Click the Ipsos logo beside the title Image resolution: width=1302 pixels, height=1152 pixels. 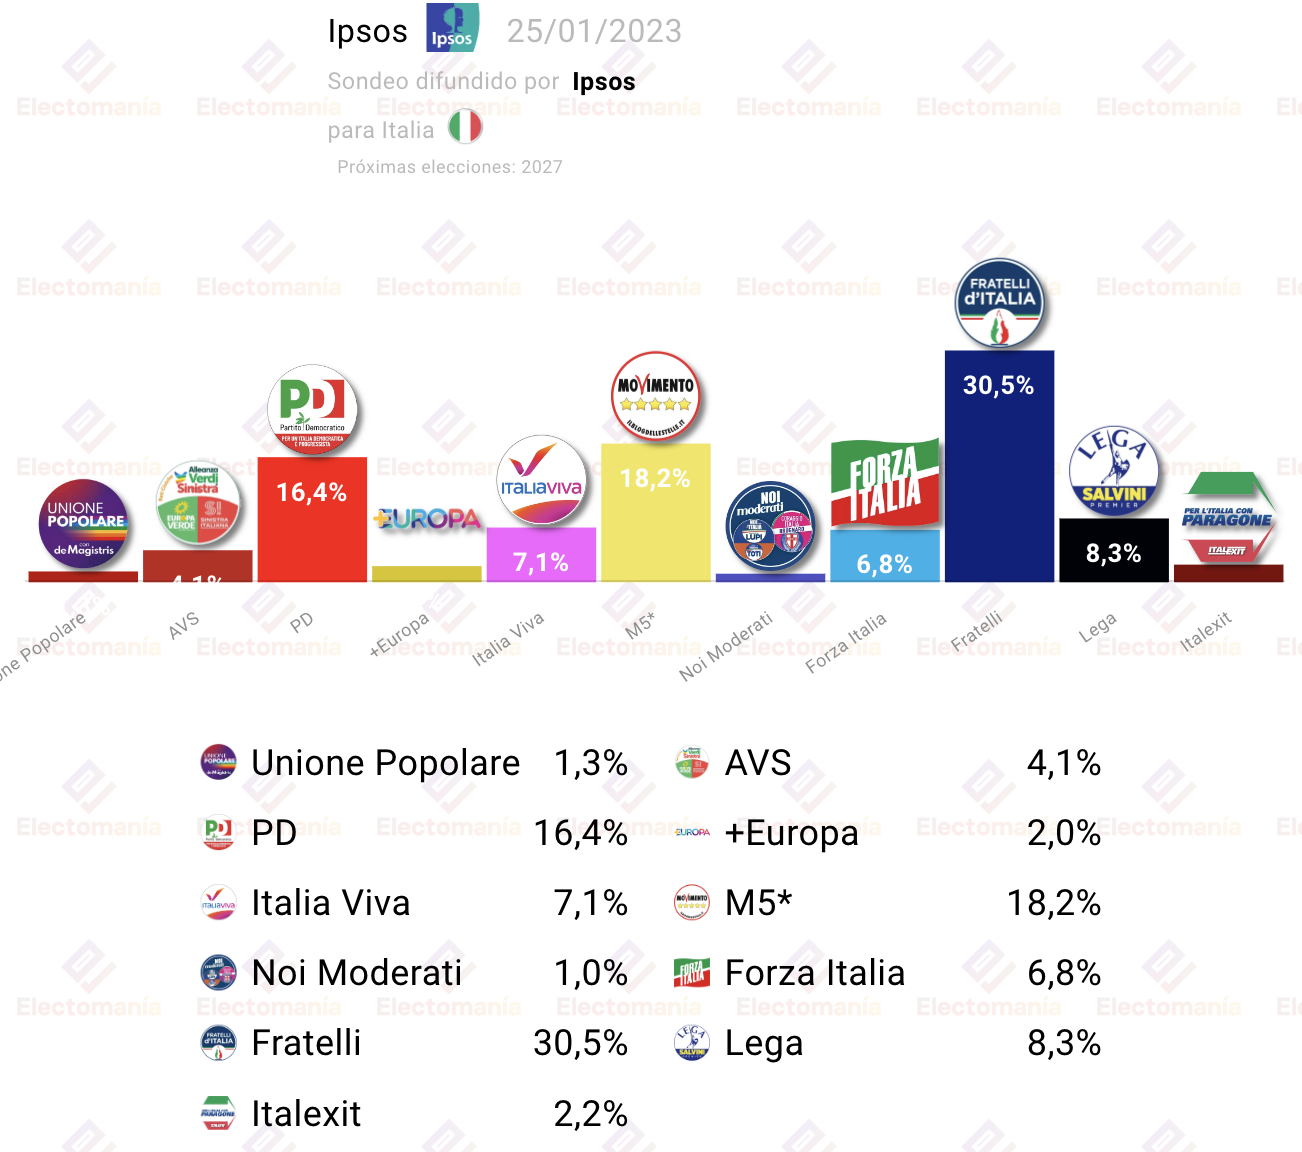(452, 28)
